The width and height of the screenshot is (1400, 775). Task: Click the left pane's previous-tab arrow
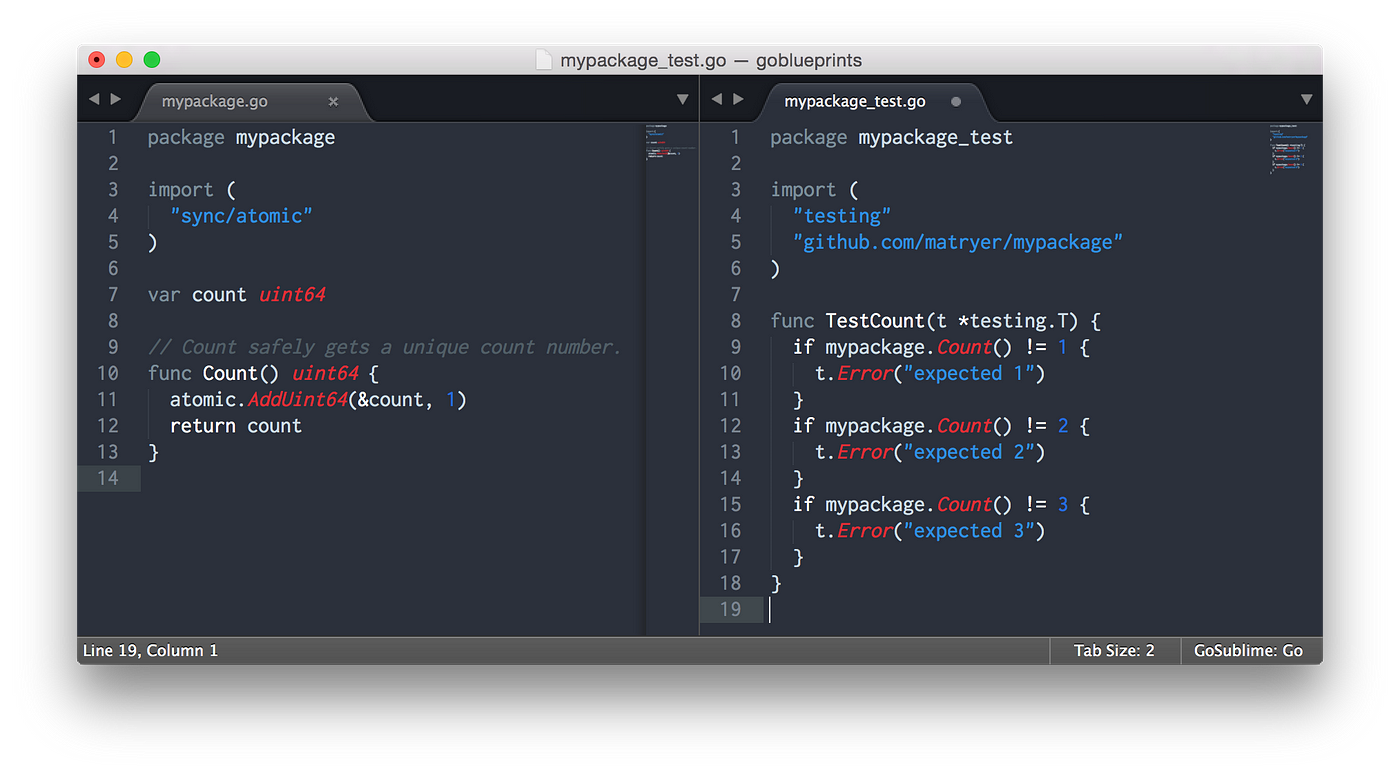point(94,99)
